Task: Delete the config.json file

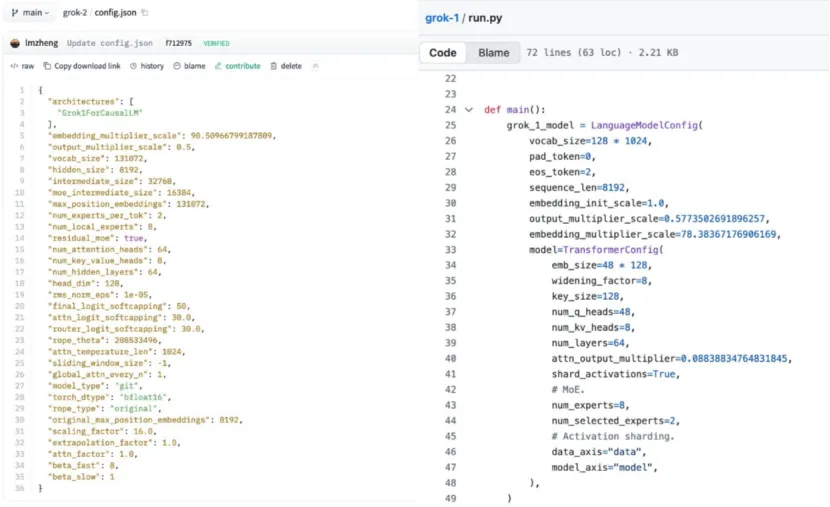Action: [285, 66]
